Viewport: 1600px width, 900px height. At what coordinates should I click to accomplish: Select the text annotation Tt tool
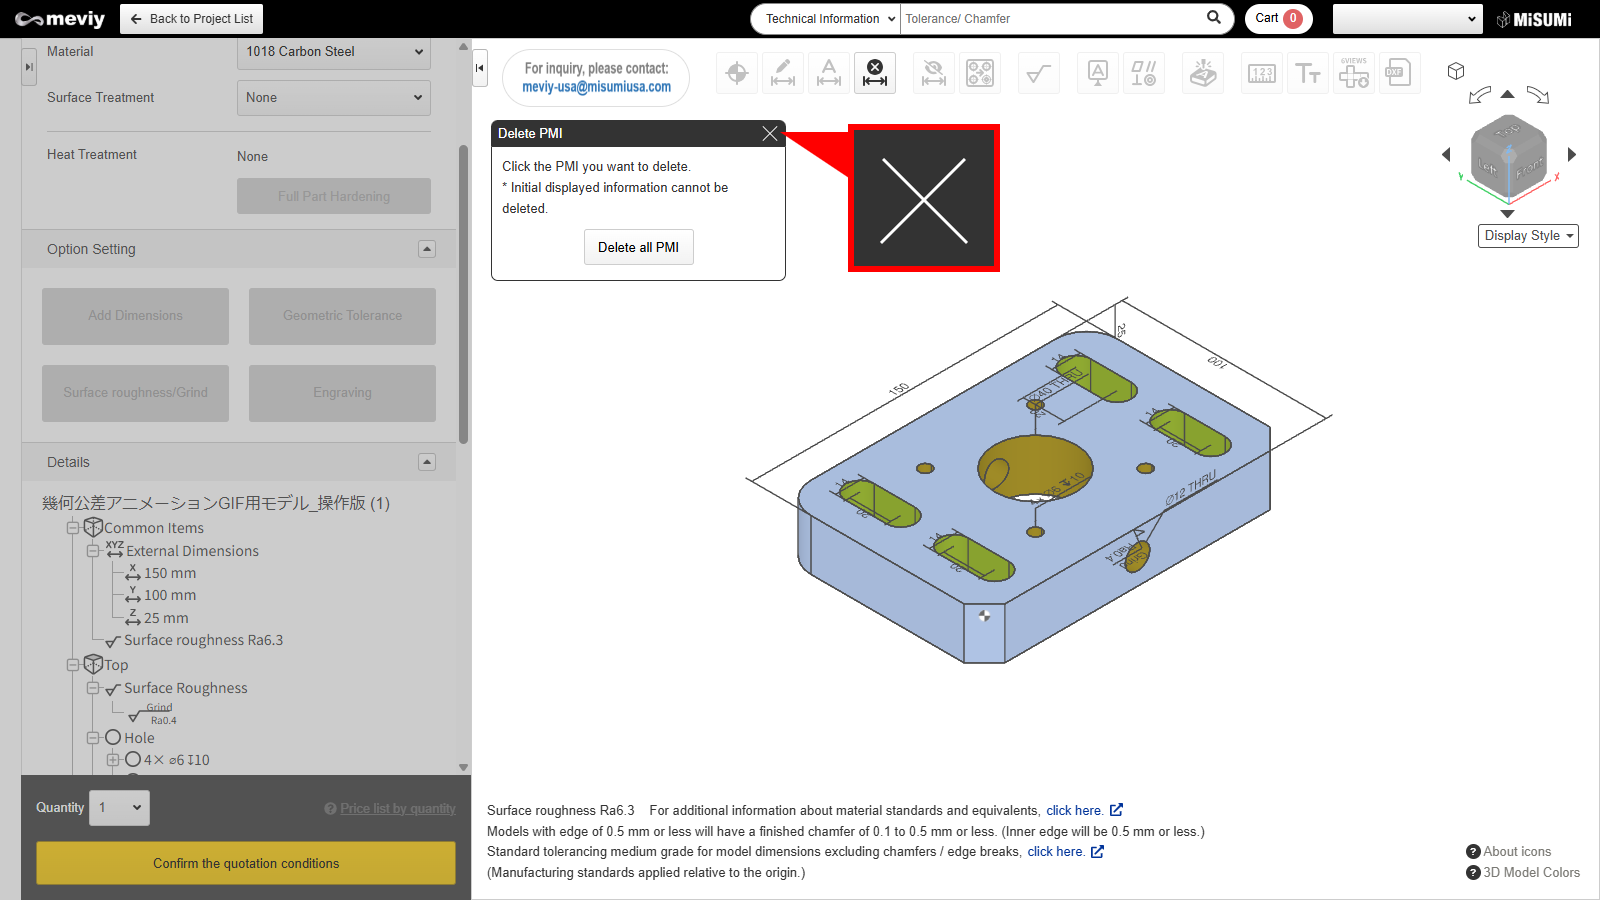tap(1308, 73)
